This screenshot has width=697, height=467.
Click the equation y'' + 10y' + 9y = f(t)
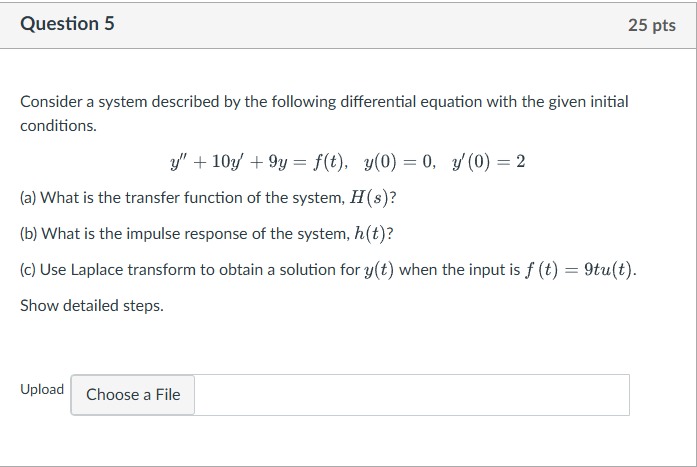click(257, 161)
